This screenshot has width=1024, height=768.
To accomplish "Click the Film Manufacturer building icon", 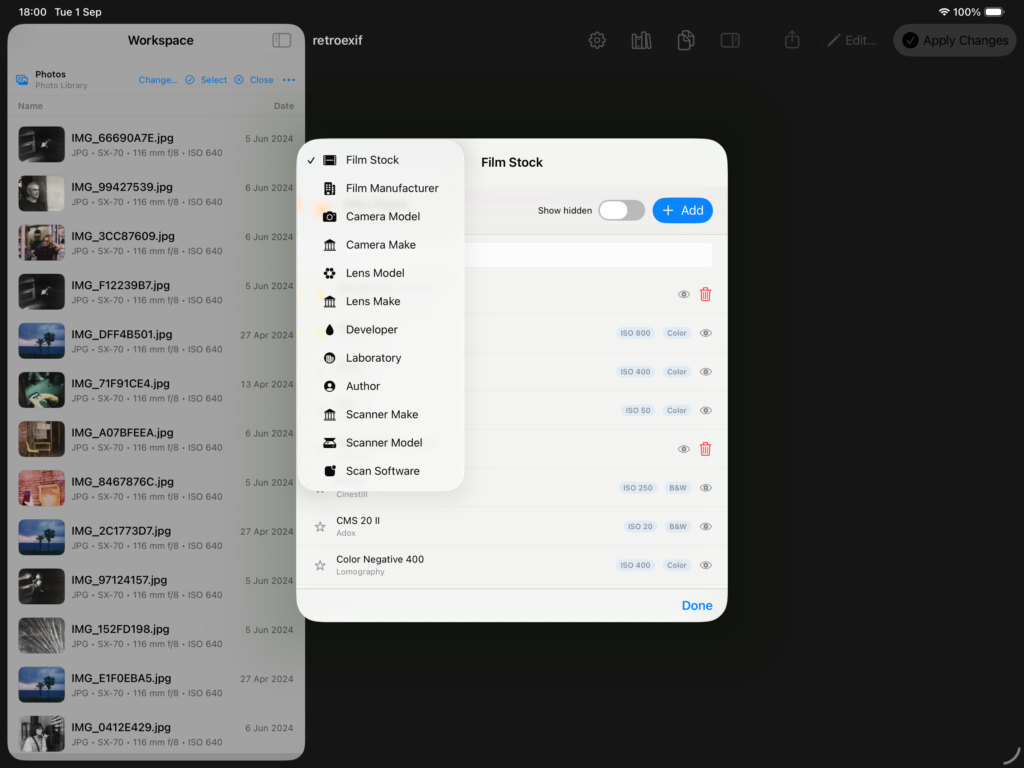I will [330, 188].
